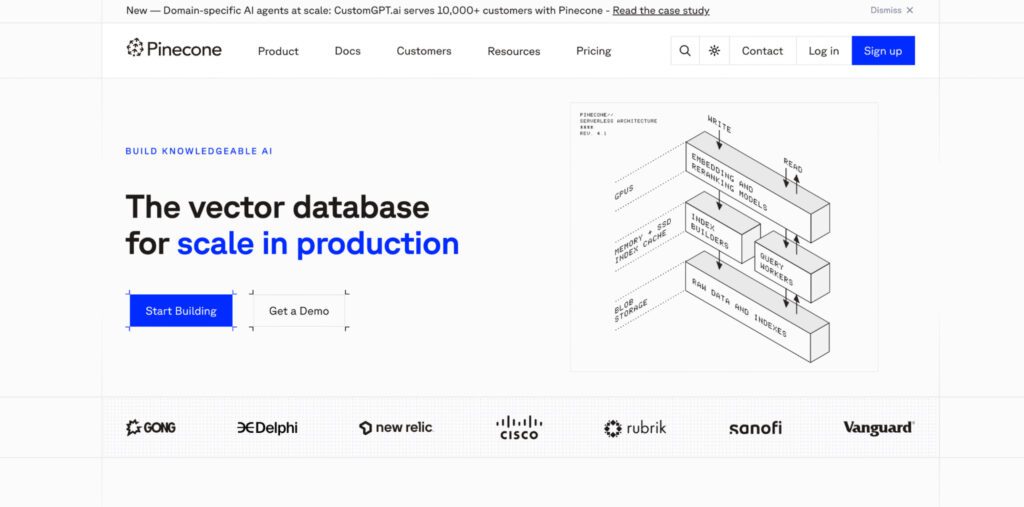The height and width of the screenshot is (507, 1024).
Task: Toggle the light/dark theme sun icon
Action: coord(714,51)
